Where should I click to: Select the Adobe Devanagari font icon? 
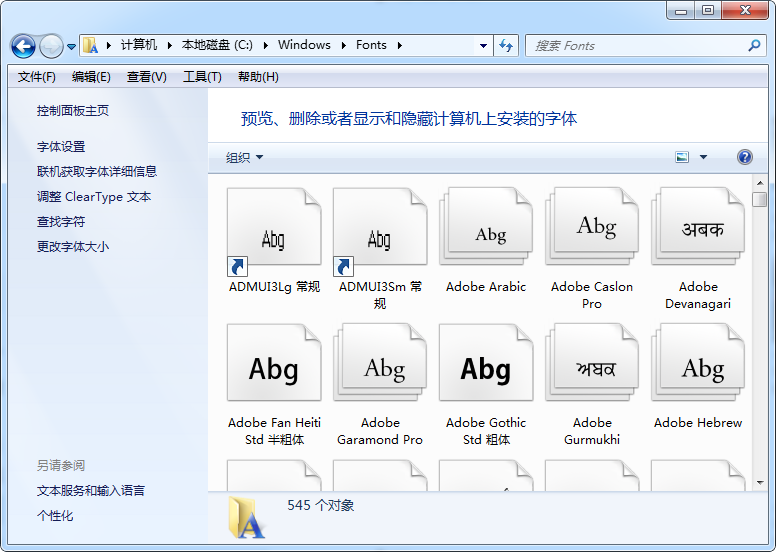point(698,225)
